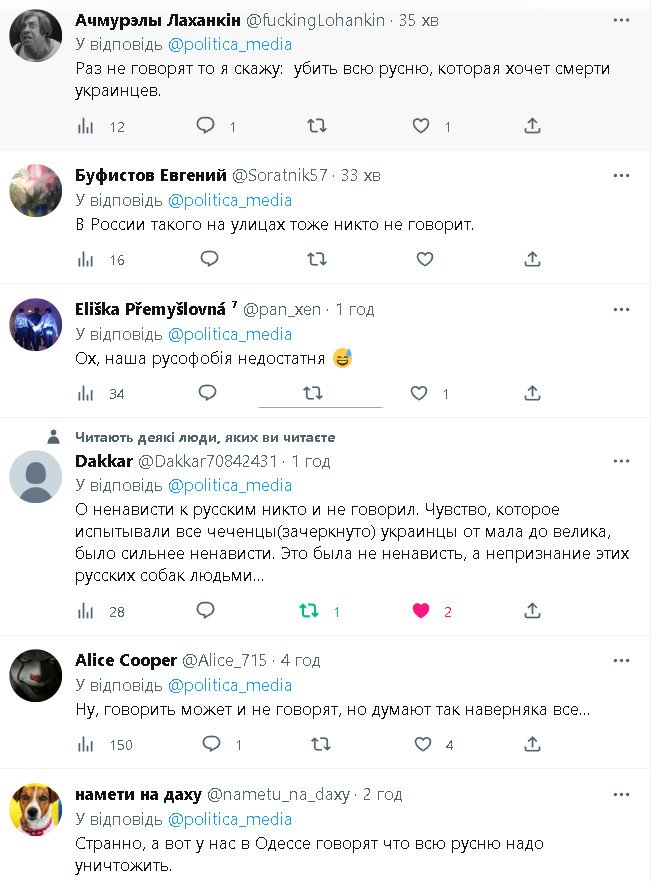Like Буфистов Евгений's tweet
The width and height of the screenshot is (653, 881).
[x=425, y=259]
